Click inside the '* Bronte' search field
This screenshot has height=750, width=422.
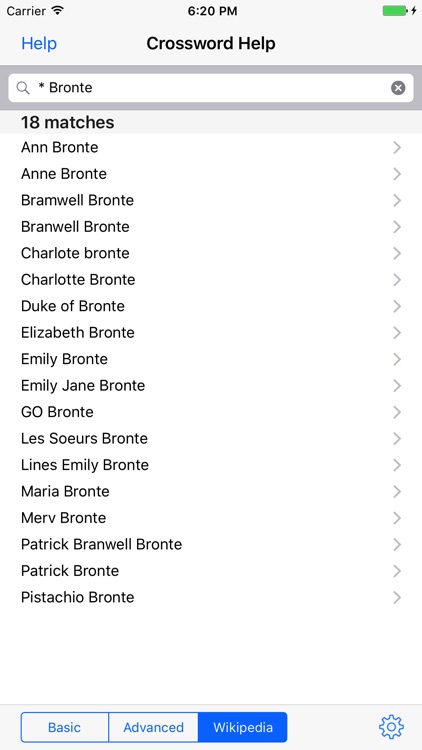211,88
